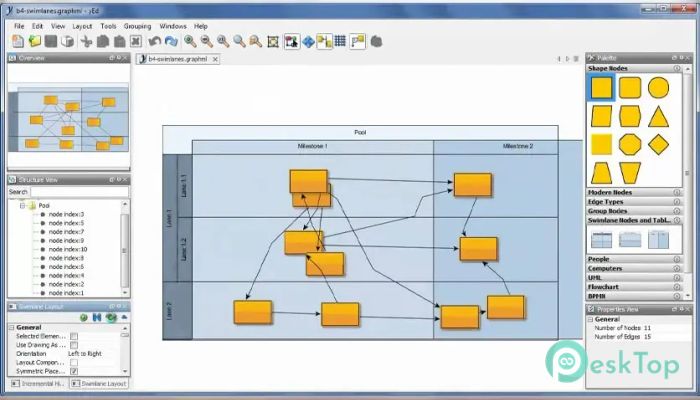700x400 pixels.
Task: Expand the UML palette section
Action: pyautogui.click(x=634, y=278)
